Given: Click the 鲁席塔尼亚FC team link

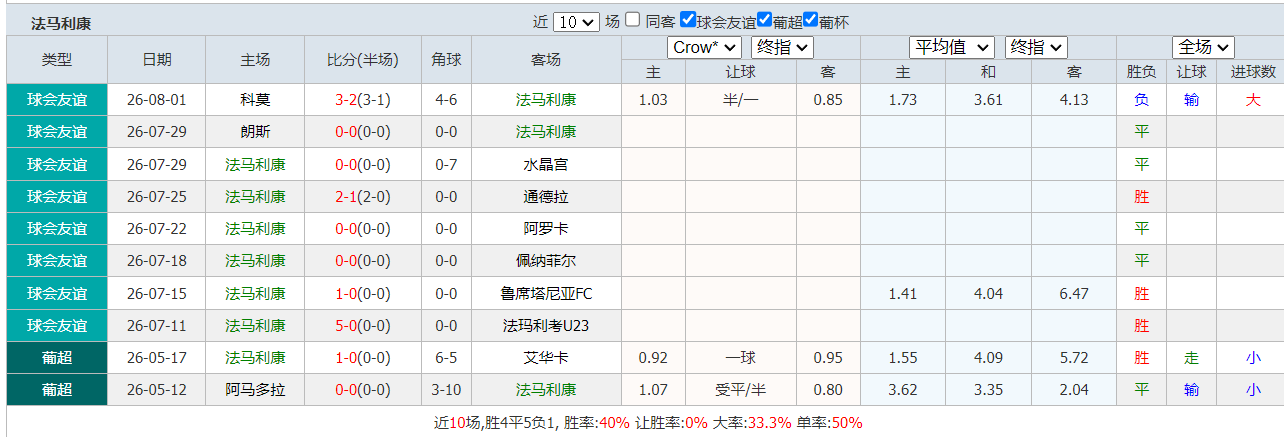Looking at the screenshot, I should point(546,293).
